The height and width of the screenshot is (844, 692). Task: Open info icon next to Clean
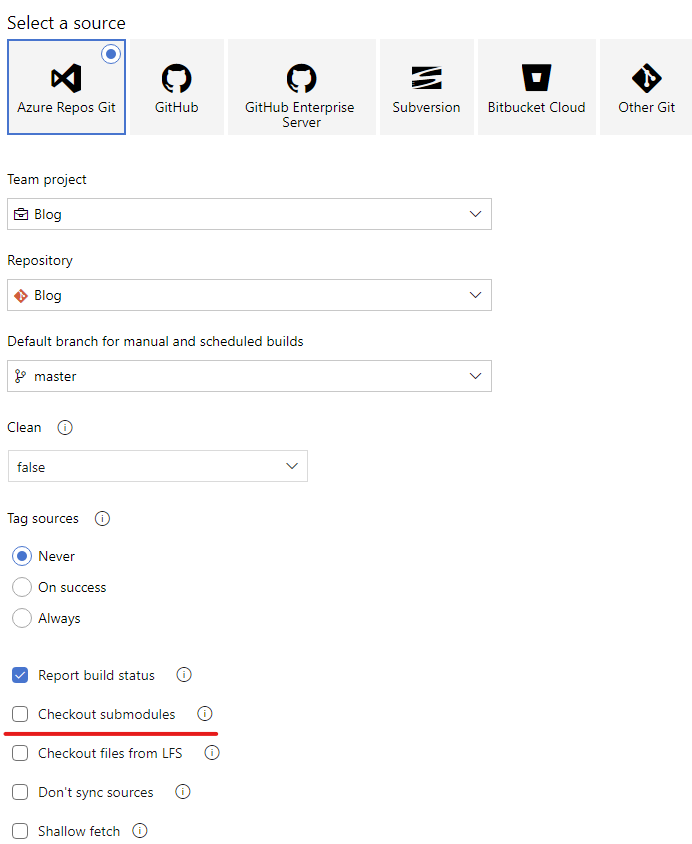click(65, 427)
